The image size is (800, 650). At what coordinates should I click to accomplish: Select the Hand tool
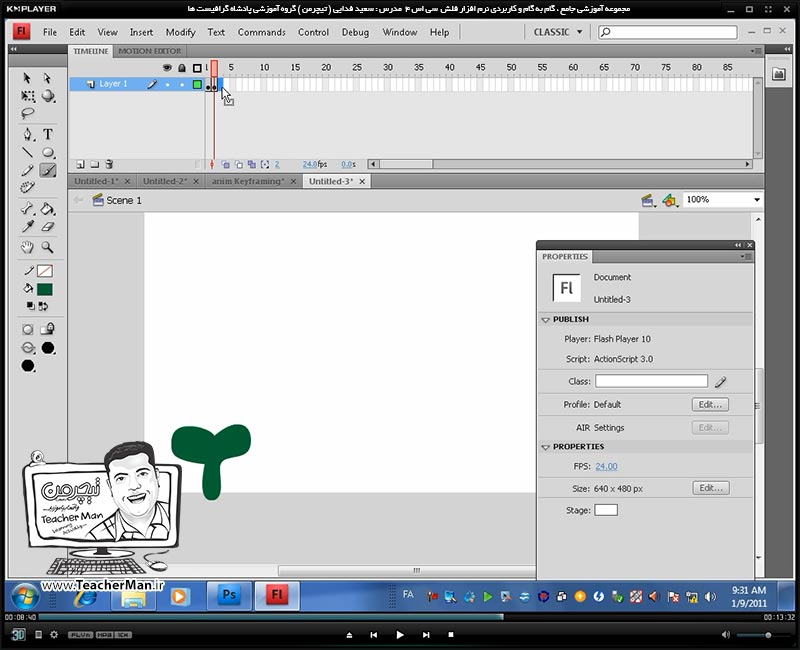pos(28,247)
